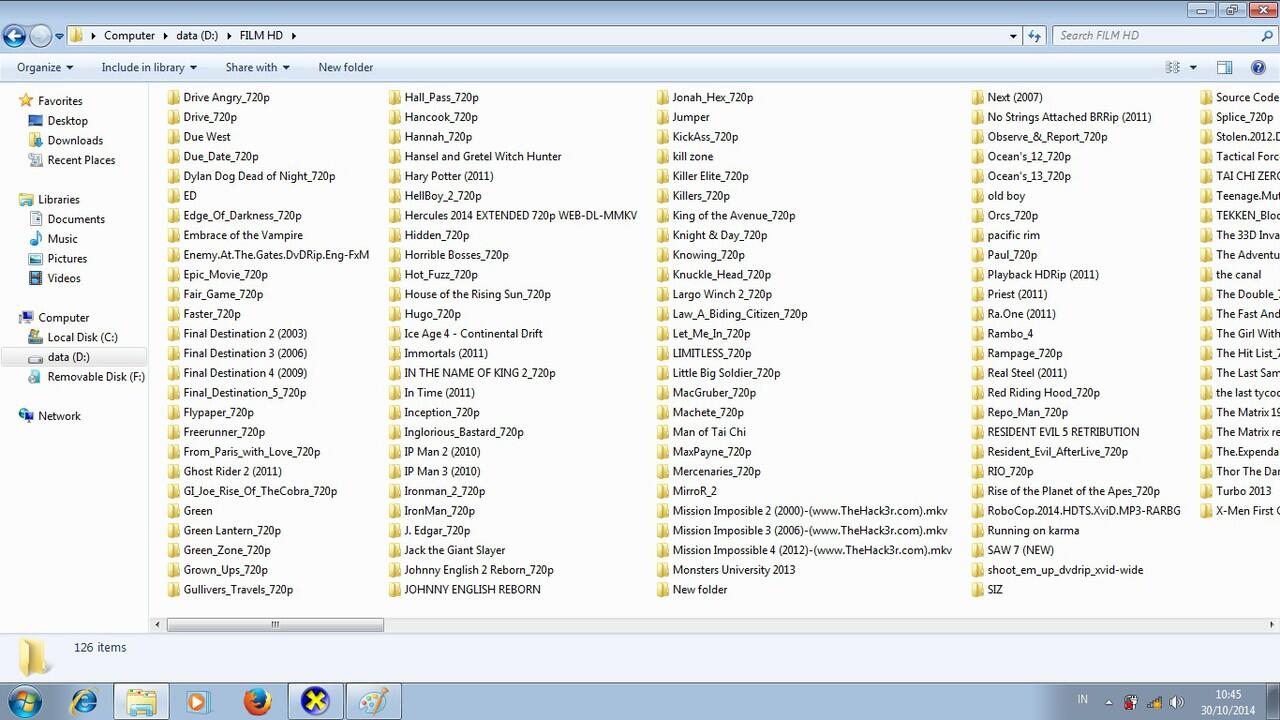
Task: Select Recent Places in the sidebar
Action: click(x=81, y=160)
